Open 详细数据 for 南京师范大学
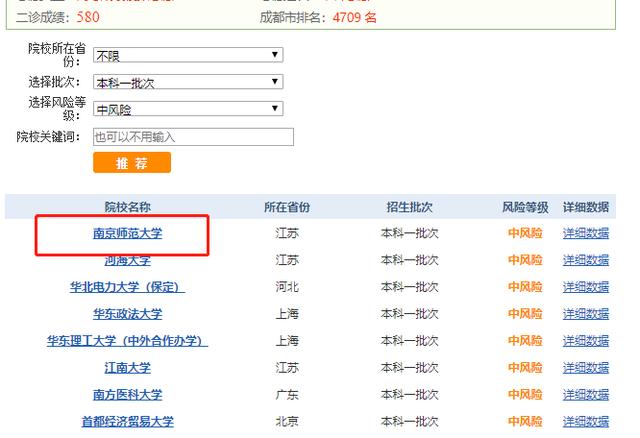Screen dimensions: 640x438 pos(586,233)
